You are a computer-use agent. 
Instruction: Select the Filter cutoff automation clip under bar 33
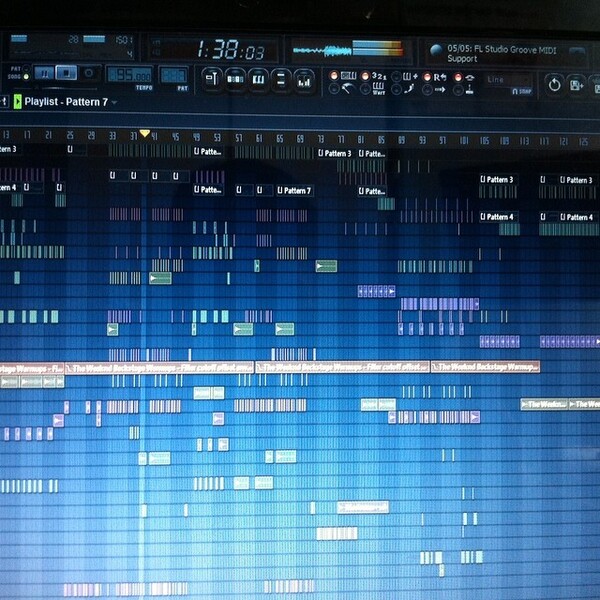(x=159, y=368)
